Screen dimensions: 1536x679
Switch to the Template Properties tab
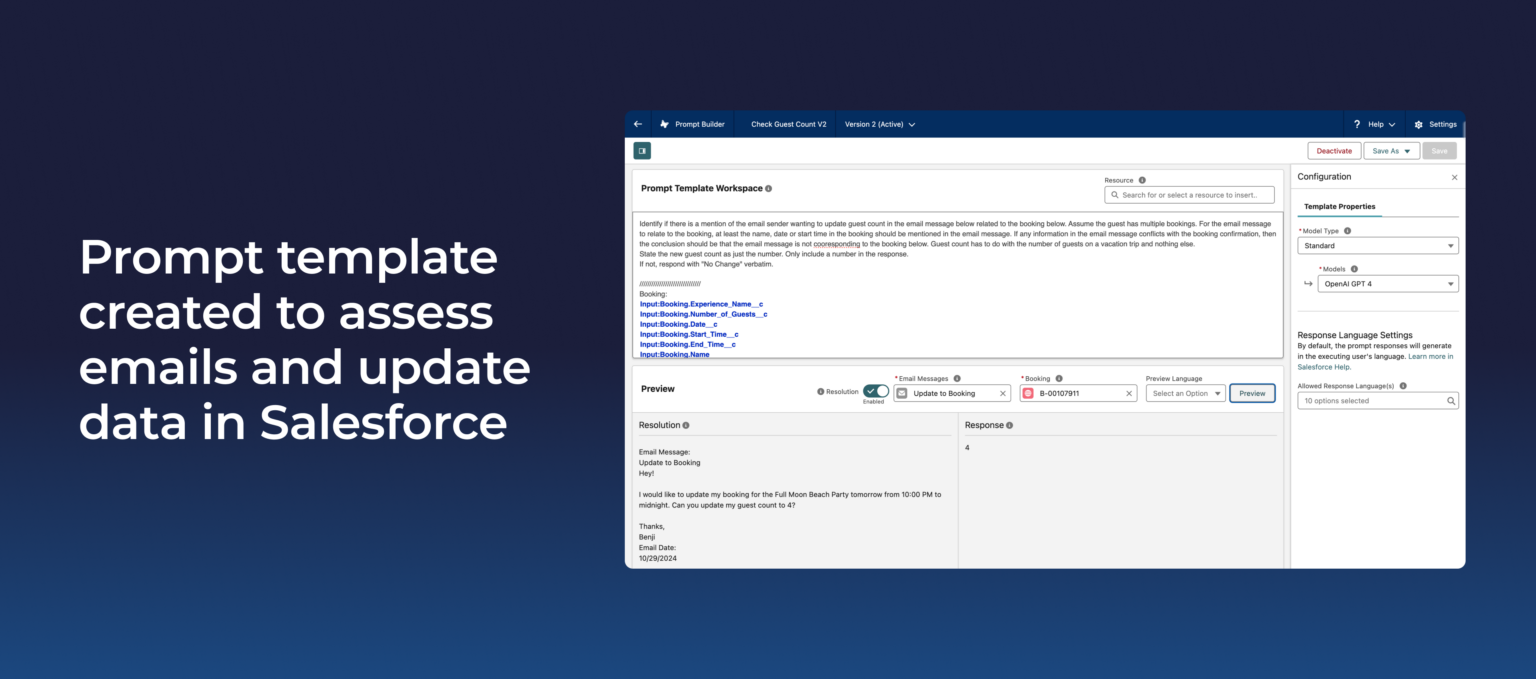tap(1340, 206)
